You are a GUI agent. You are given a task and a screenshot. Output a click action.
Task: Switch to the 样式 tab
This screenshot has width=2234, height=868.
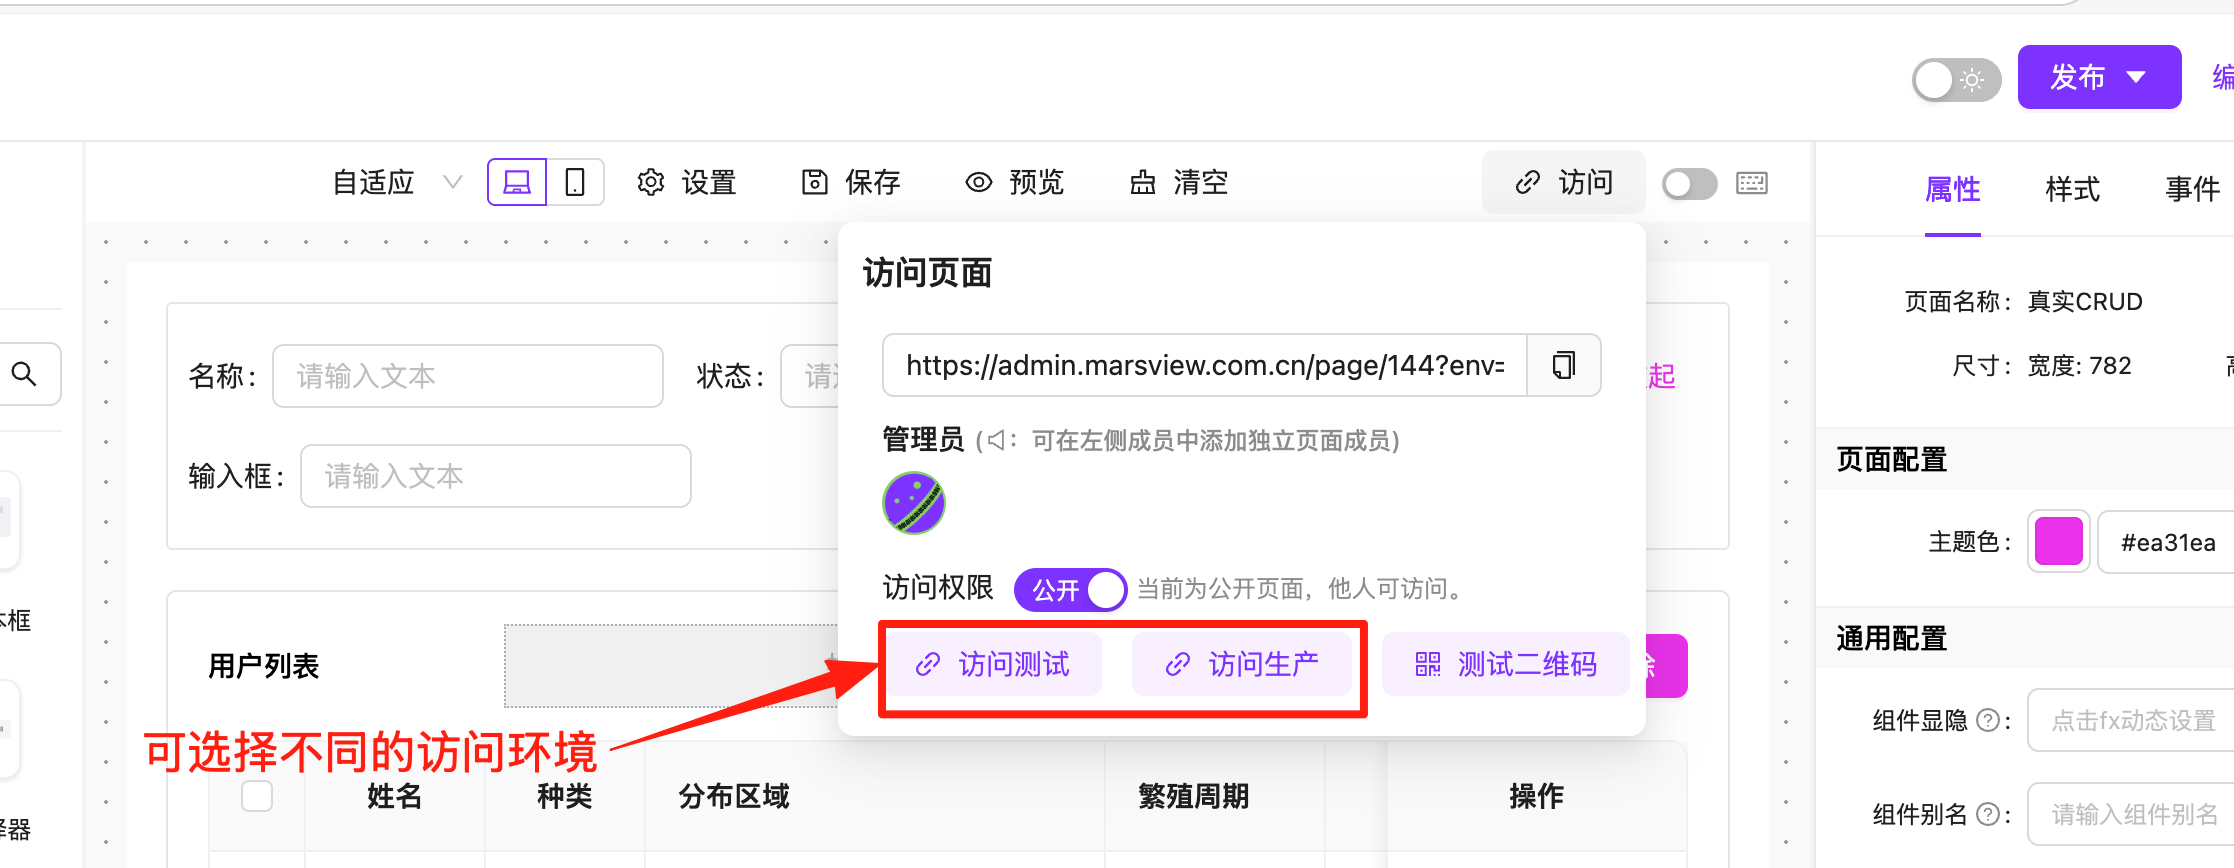tap(2072, 189)
